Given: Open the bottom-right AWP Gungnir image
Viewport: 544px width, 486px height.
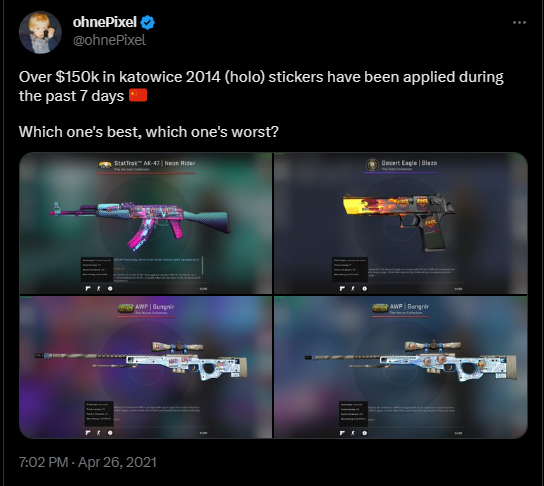Looking at the screenshot, I should click(x=401, y=367).
